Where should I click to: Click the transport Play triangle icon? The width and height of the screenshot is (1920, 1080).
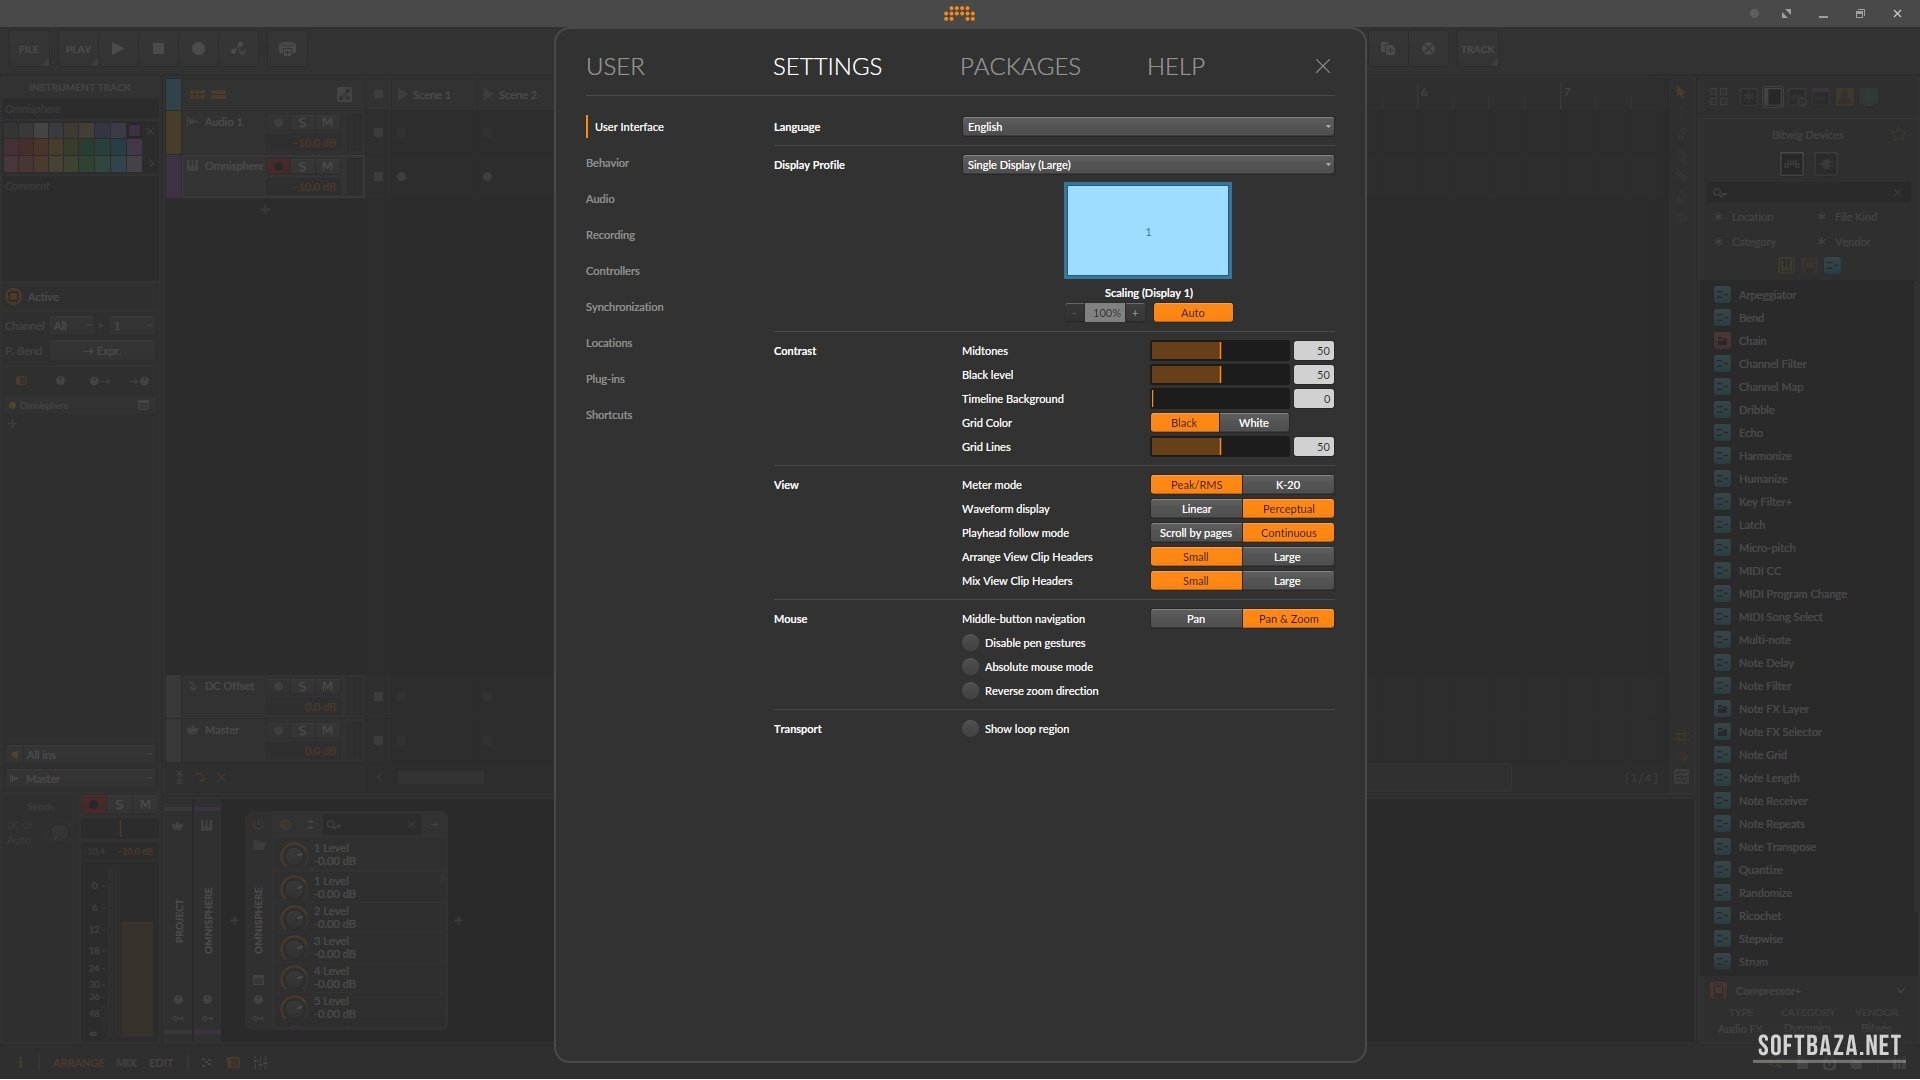pos(118,48)
